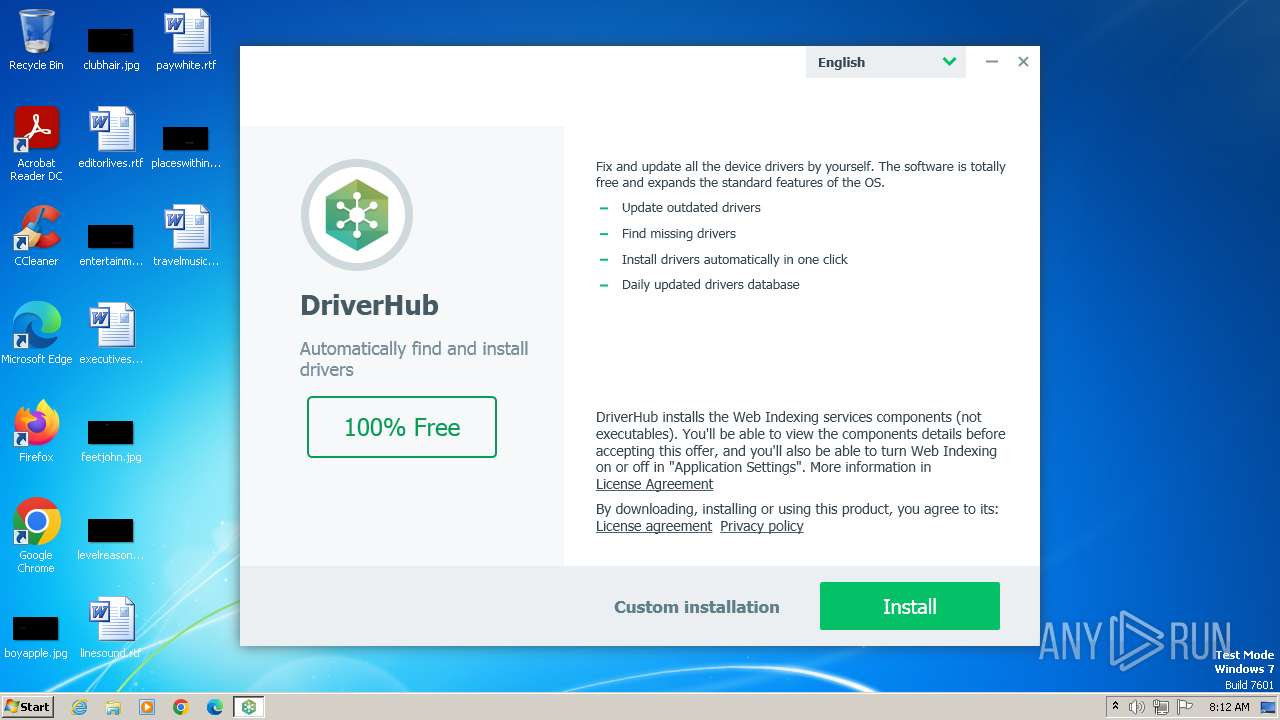
Task: Select clubhair.jpg desktop file
Action: [x=111, y=48]
